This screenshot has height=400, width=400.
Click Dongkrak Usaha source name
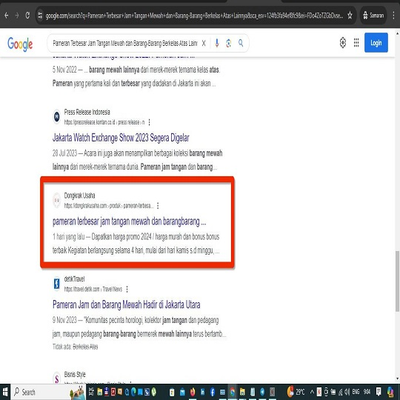pyautogui.click(x=79, y=195)
